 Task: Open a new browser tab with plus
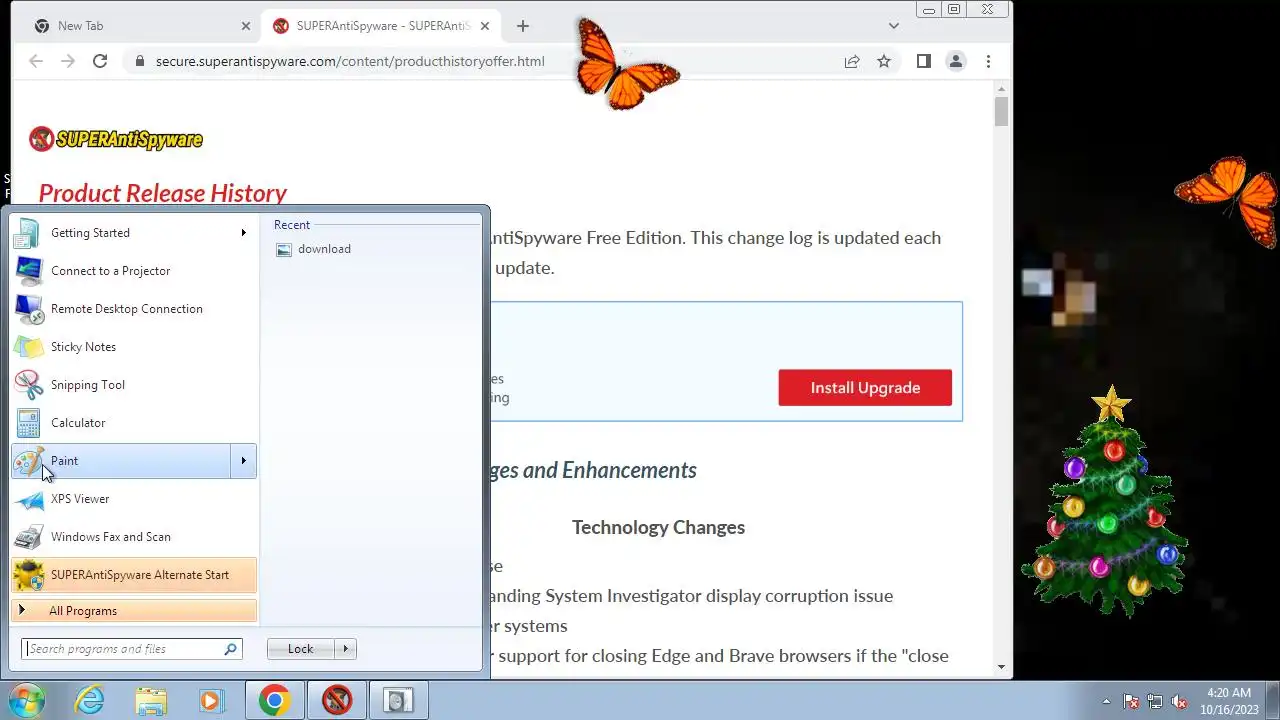tap(522, 26)
